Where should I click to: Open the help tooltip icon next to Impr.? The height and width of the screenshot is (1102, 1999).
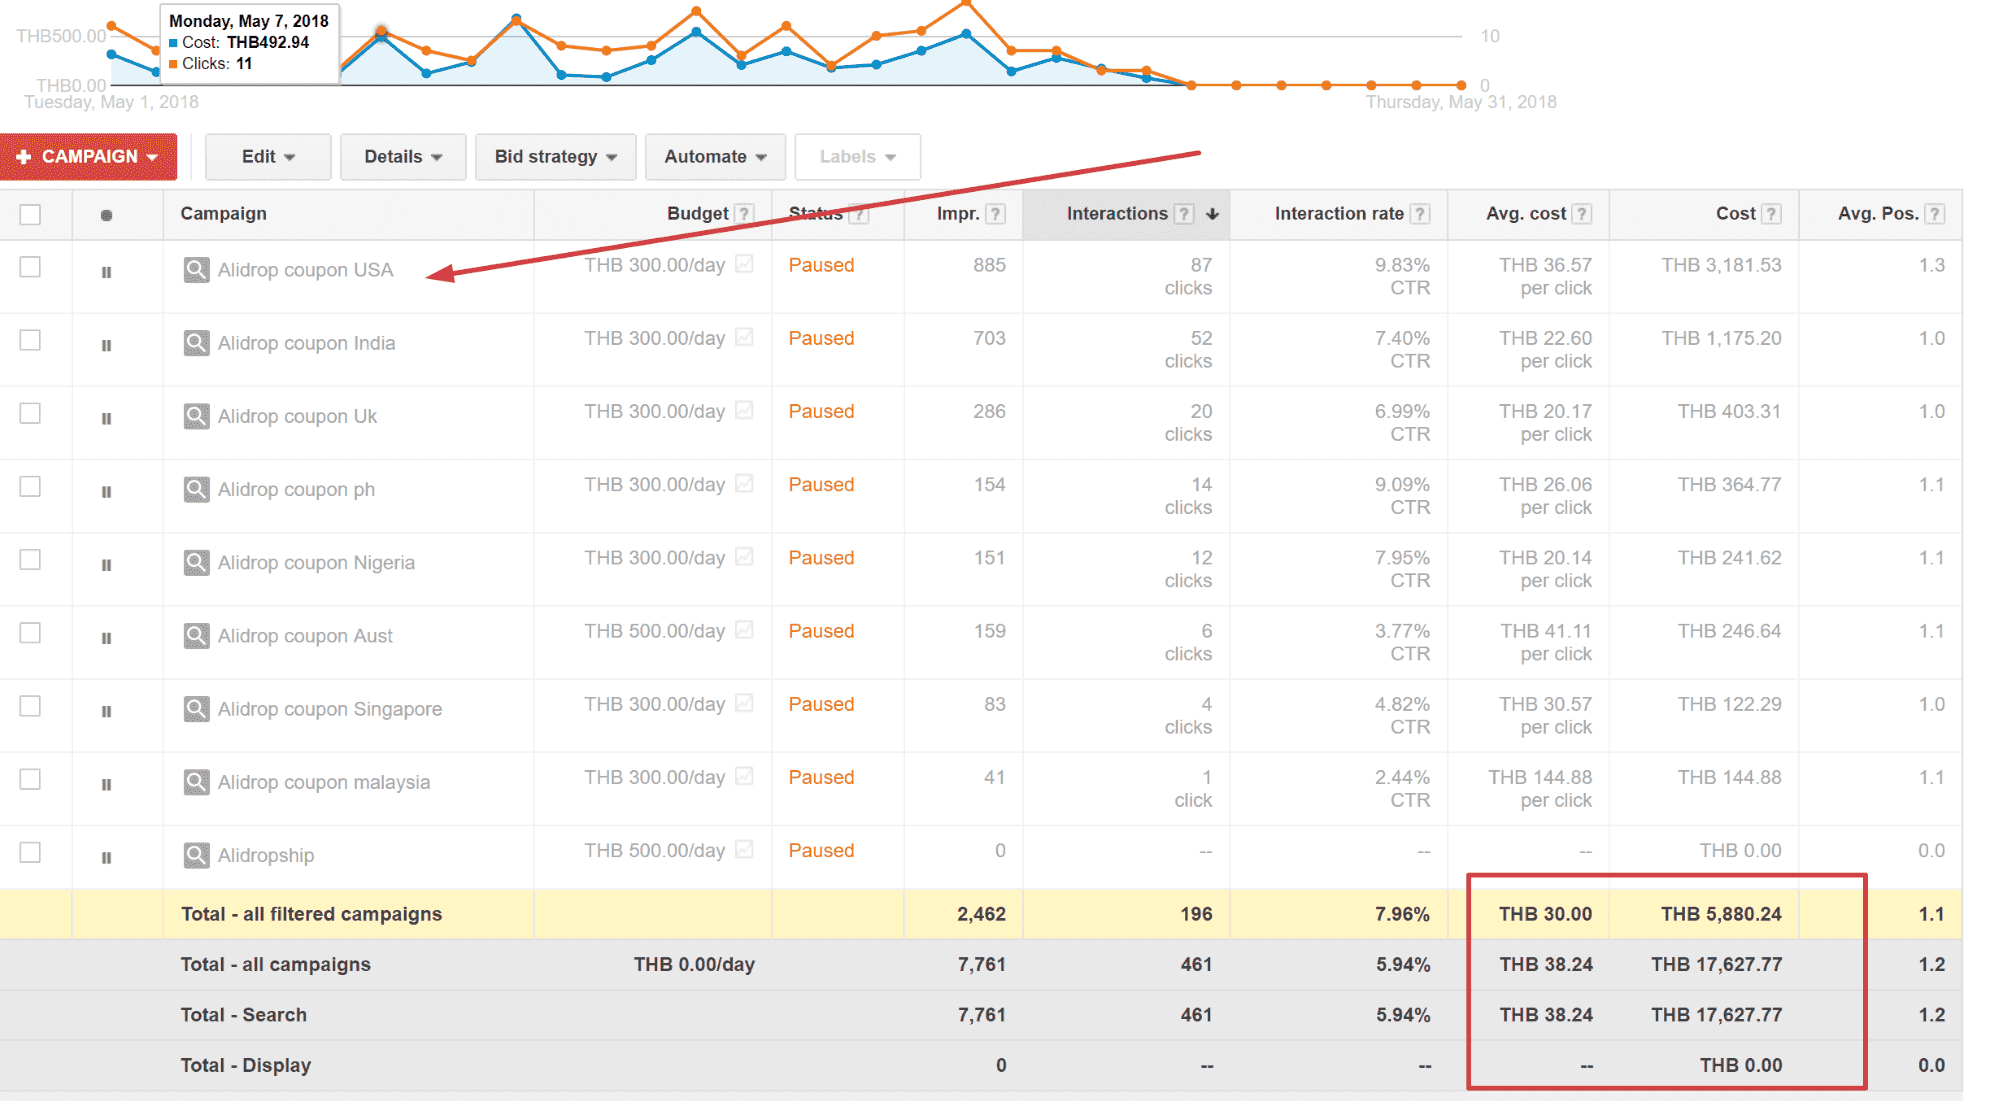[x=995, y=214]
